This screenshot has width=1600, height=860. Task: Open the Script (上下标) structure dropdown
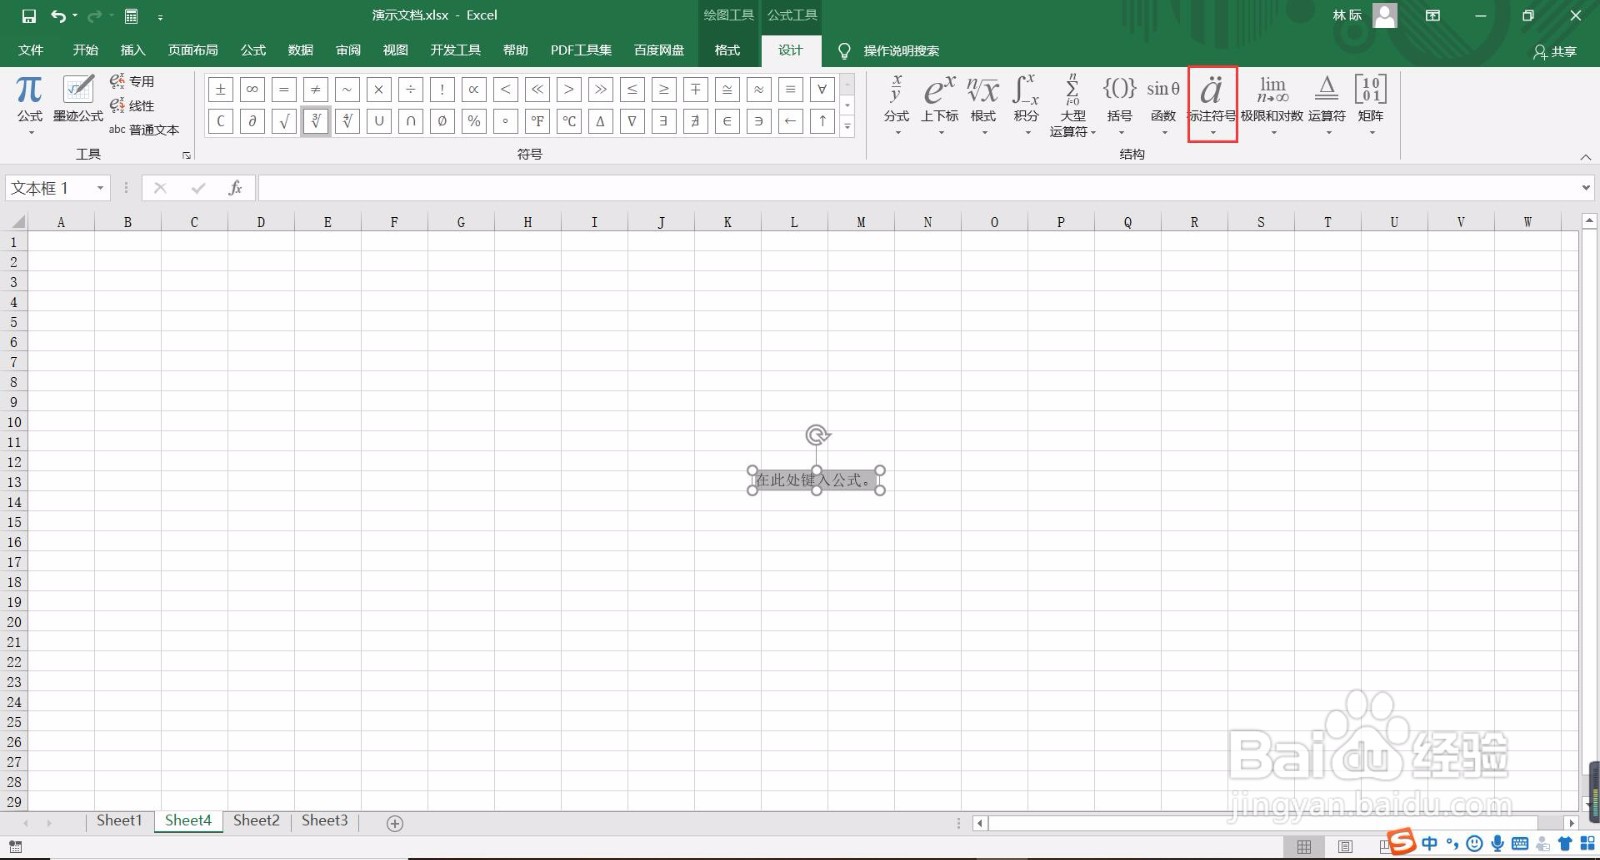point(939,105)
